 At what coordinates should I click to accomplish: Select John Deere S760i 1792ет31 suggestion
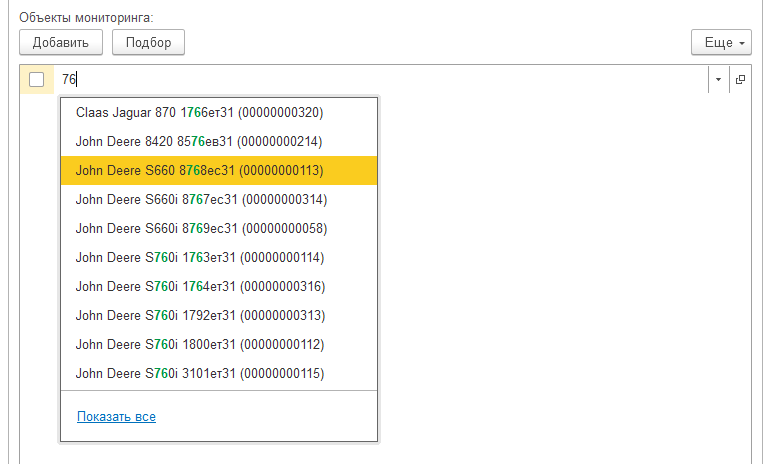(x=201, y=316)
